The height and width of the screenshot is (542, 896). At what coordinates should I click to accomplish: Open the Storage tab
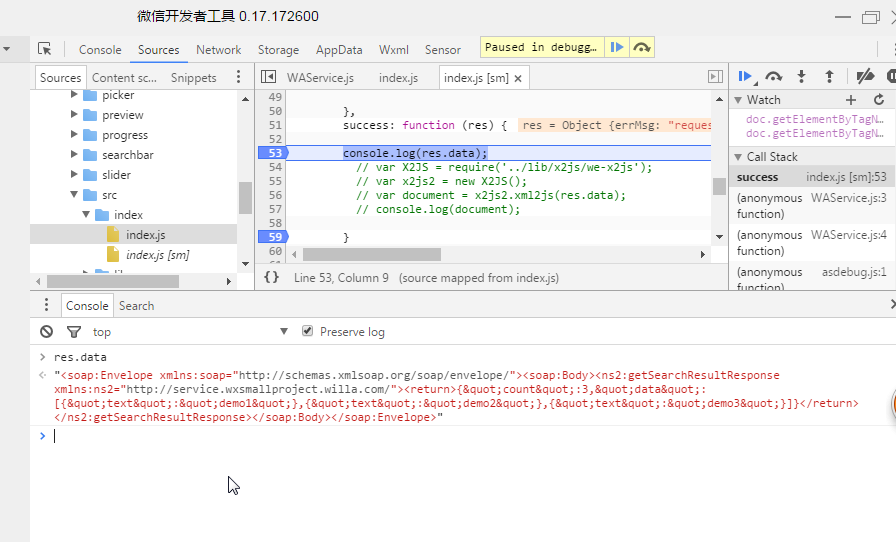[278, 50]
